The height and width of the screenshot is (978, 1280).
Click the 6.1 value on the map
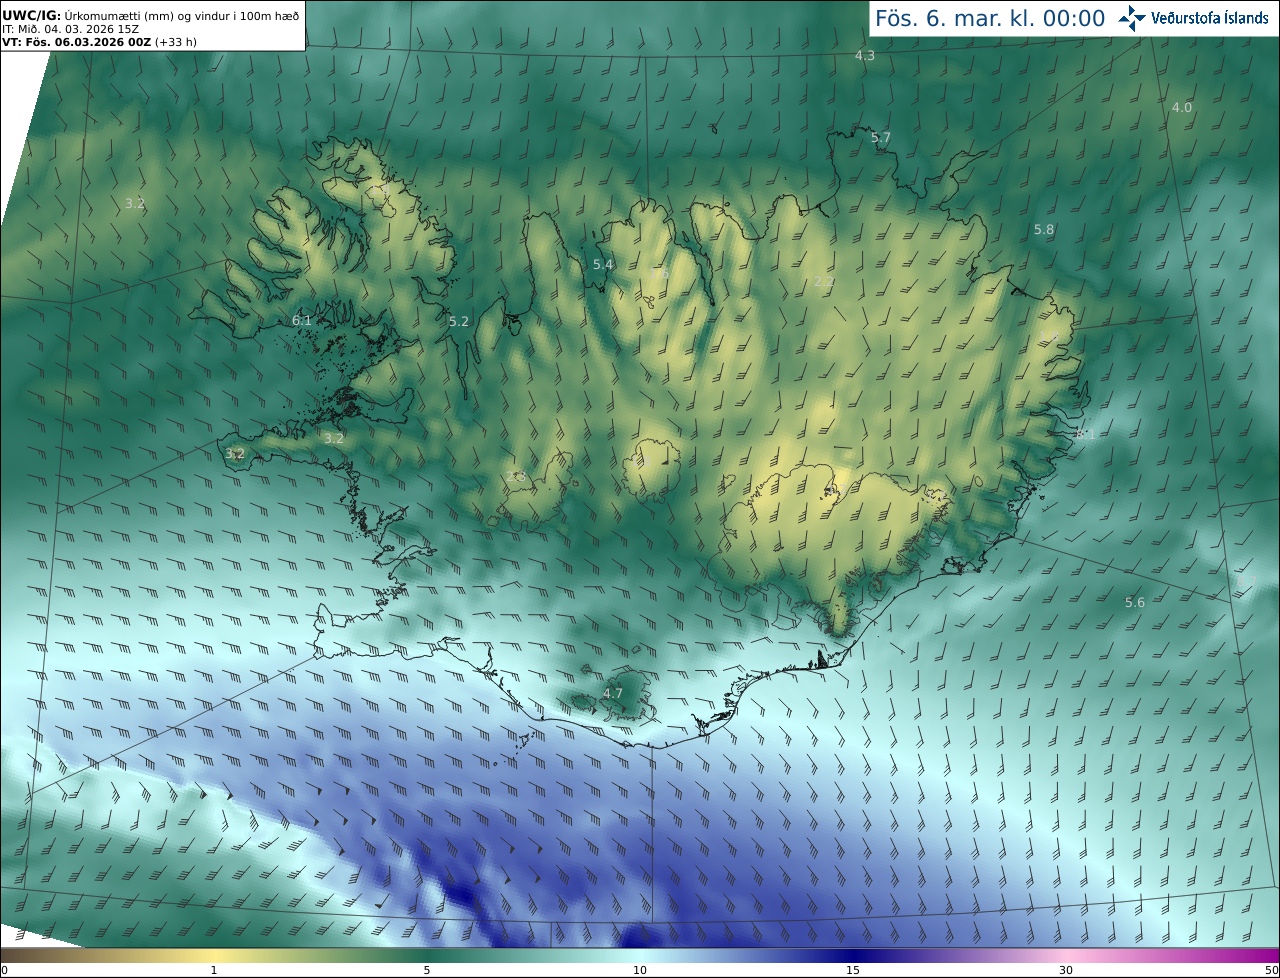tap(302, 321)
